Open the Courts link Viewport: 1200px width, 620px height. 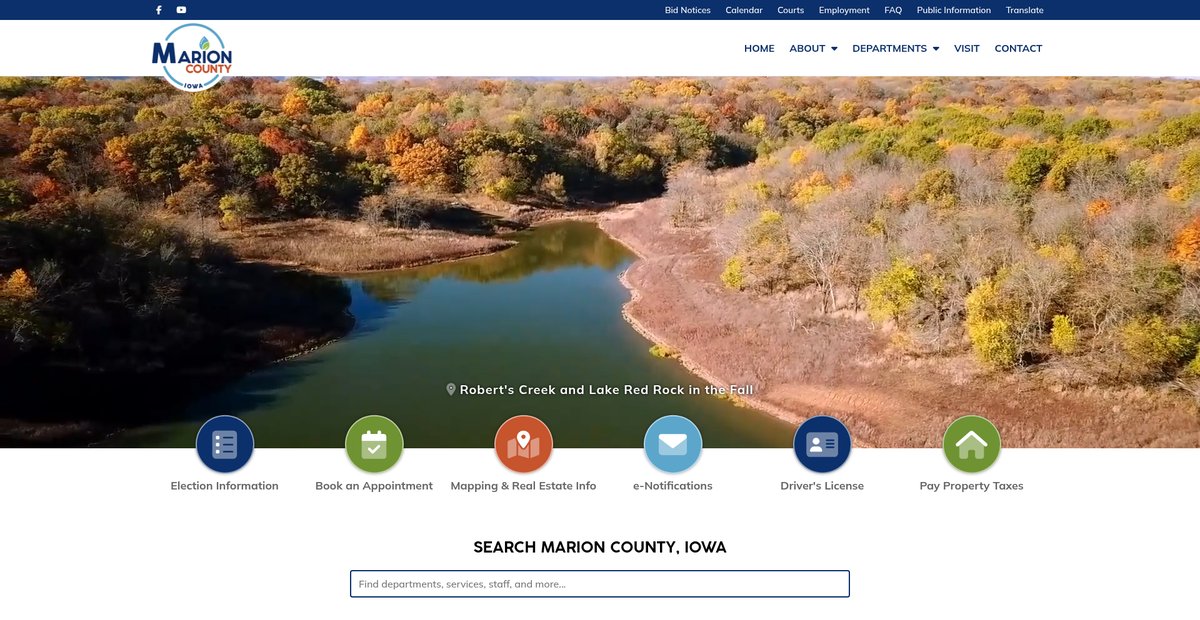pyautogui.click(x=791, y=10)
